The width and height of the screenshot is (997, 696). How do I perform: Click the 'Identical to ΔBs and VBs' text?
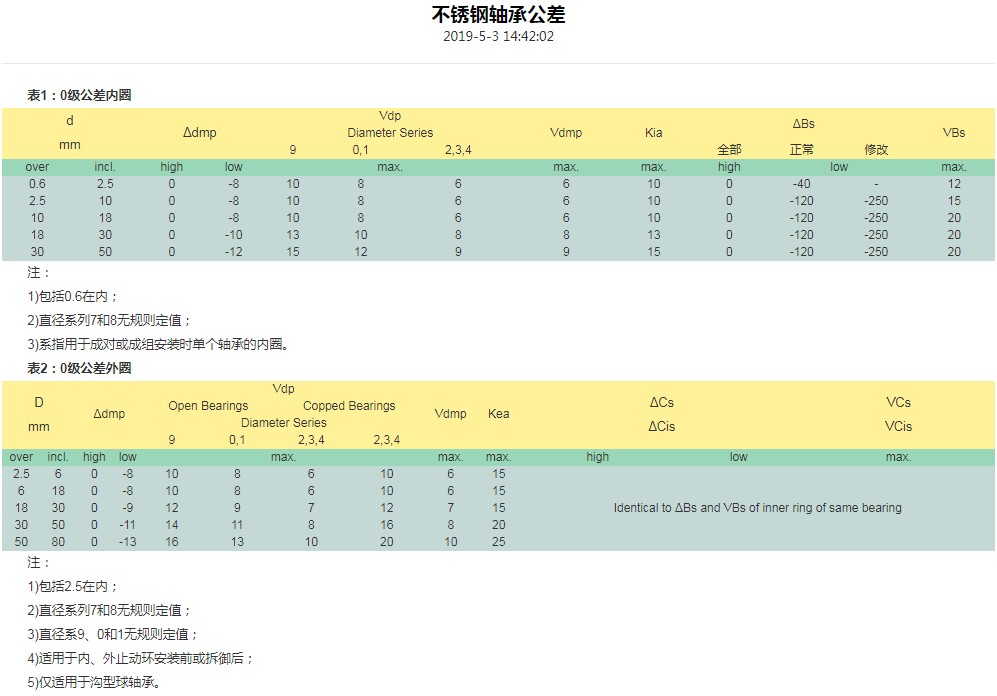point(757,508)
